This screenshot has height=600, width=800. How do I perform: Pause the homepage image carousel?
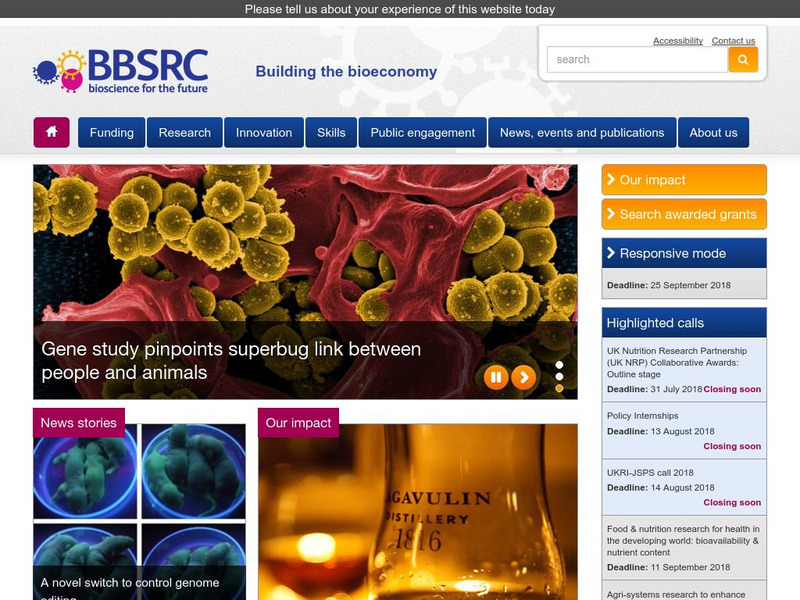[495, 376]
